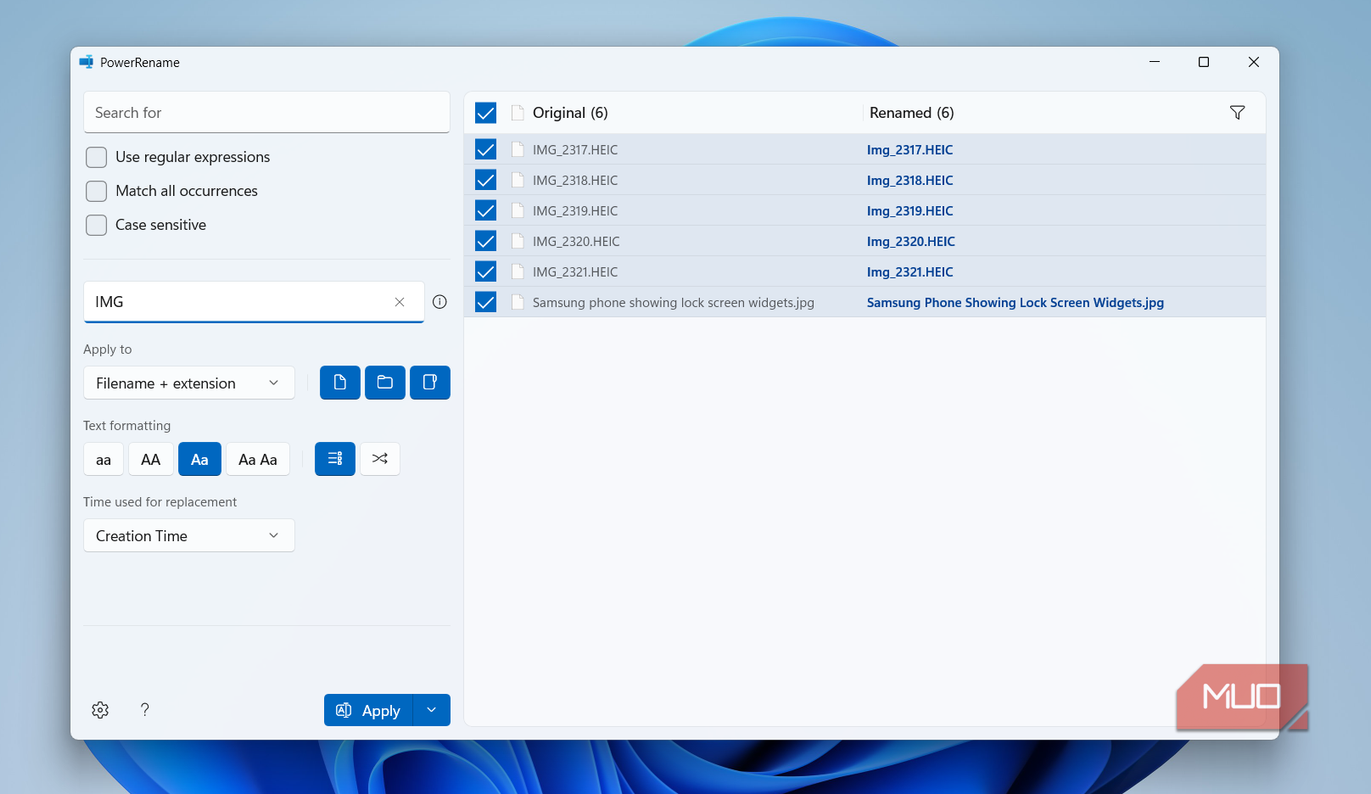
Task: Toggle the include subfolders icon button
Action: pos(430,382)
